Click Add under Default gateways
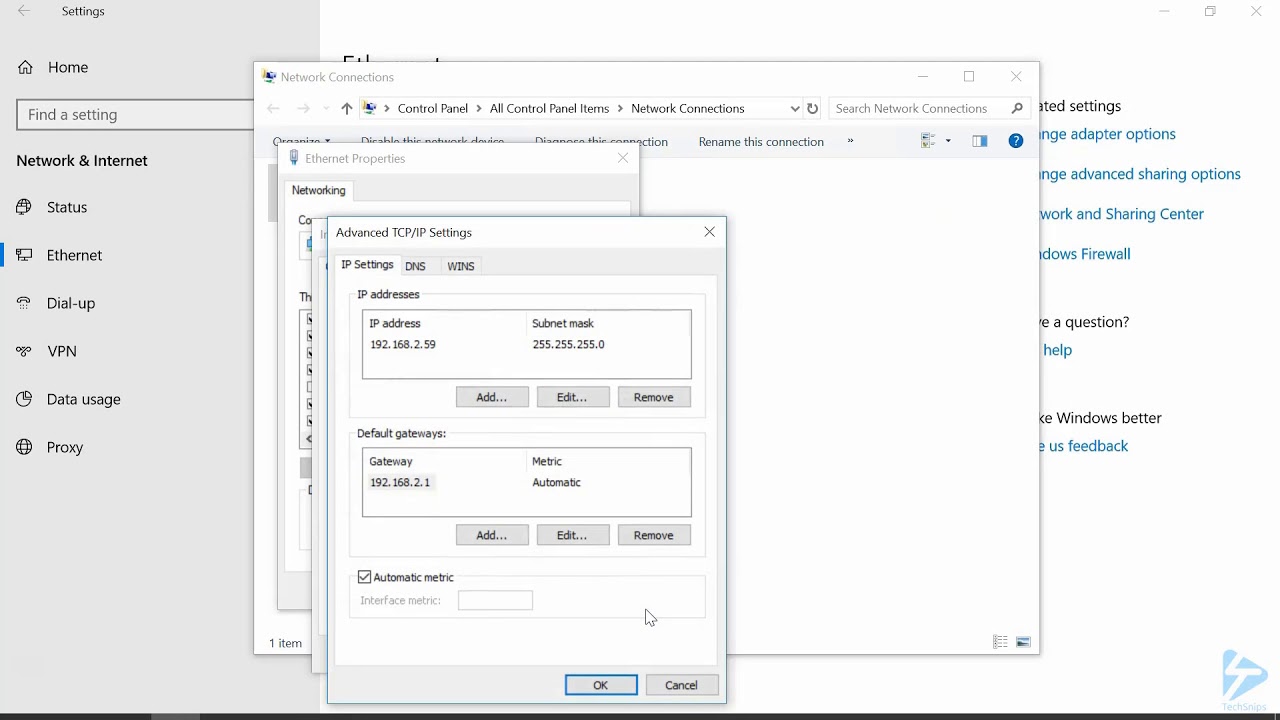 tap(492, 535)
